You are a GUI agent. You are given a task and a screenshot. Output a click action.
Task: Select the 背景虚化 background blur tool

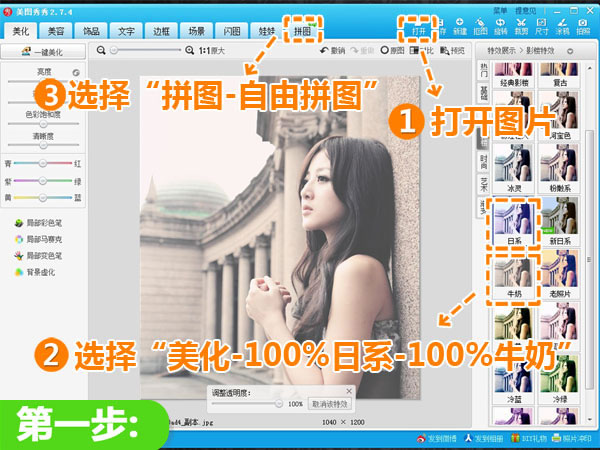point(34,272)
